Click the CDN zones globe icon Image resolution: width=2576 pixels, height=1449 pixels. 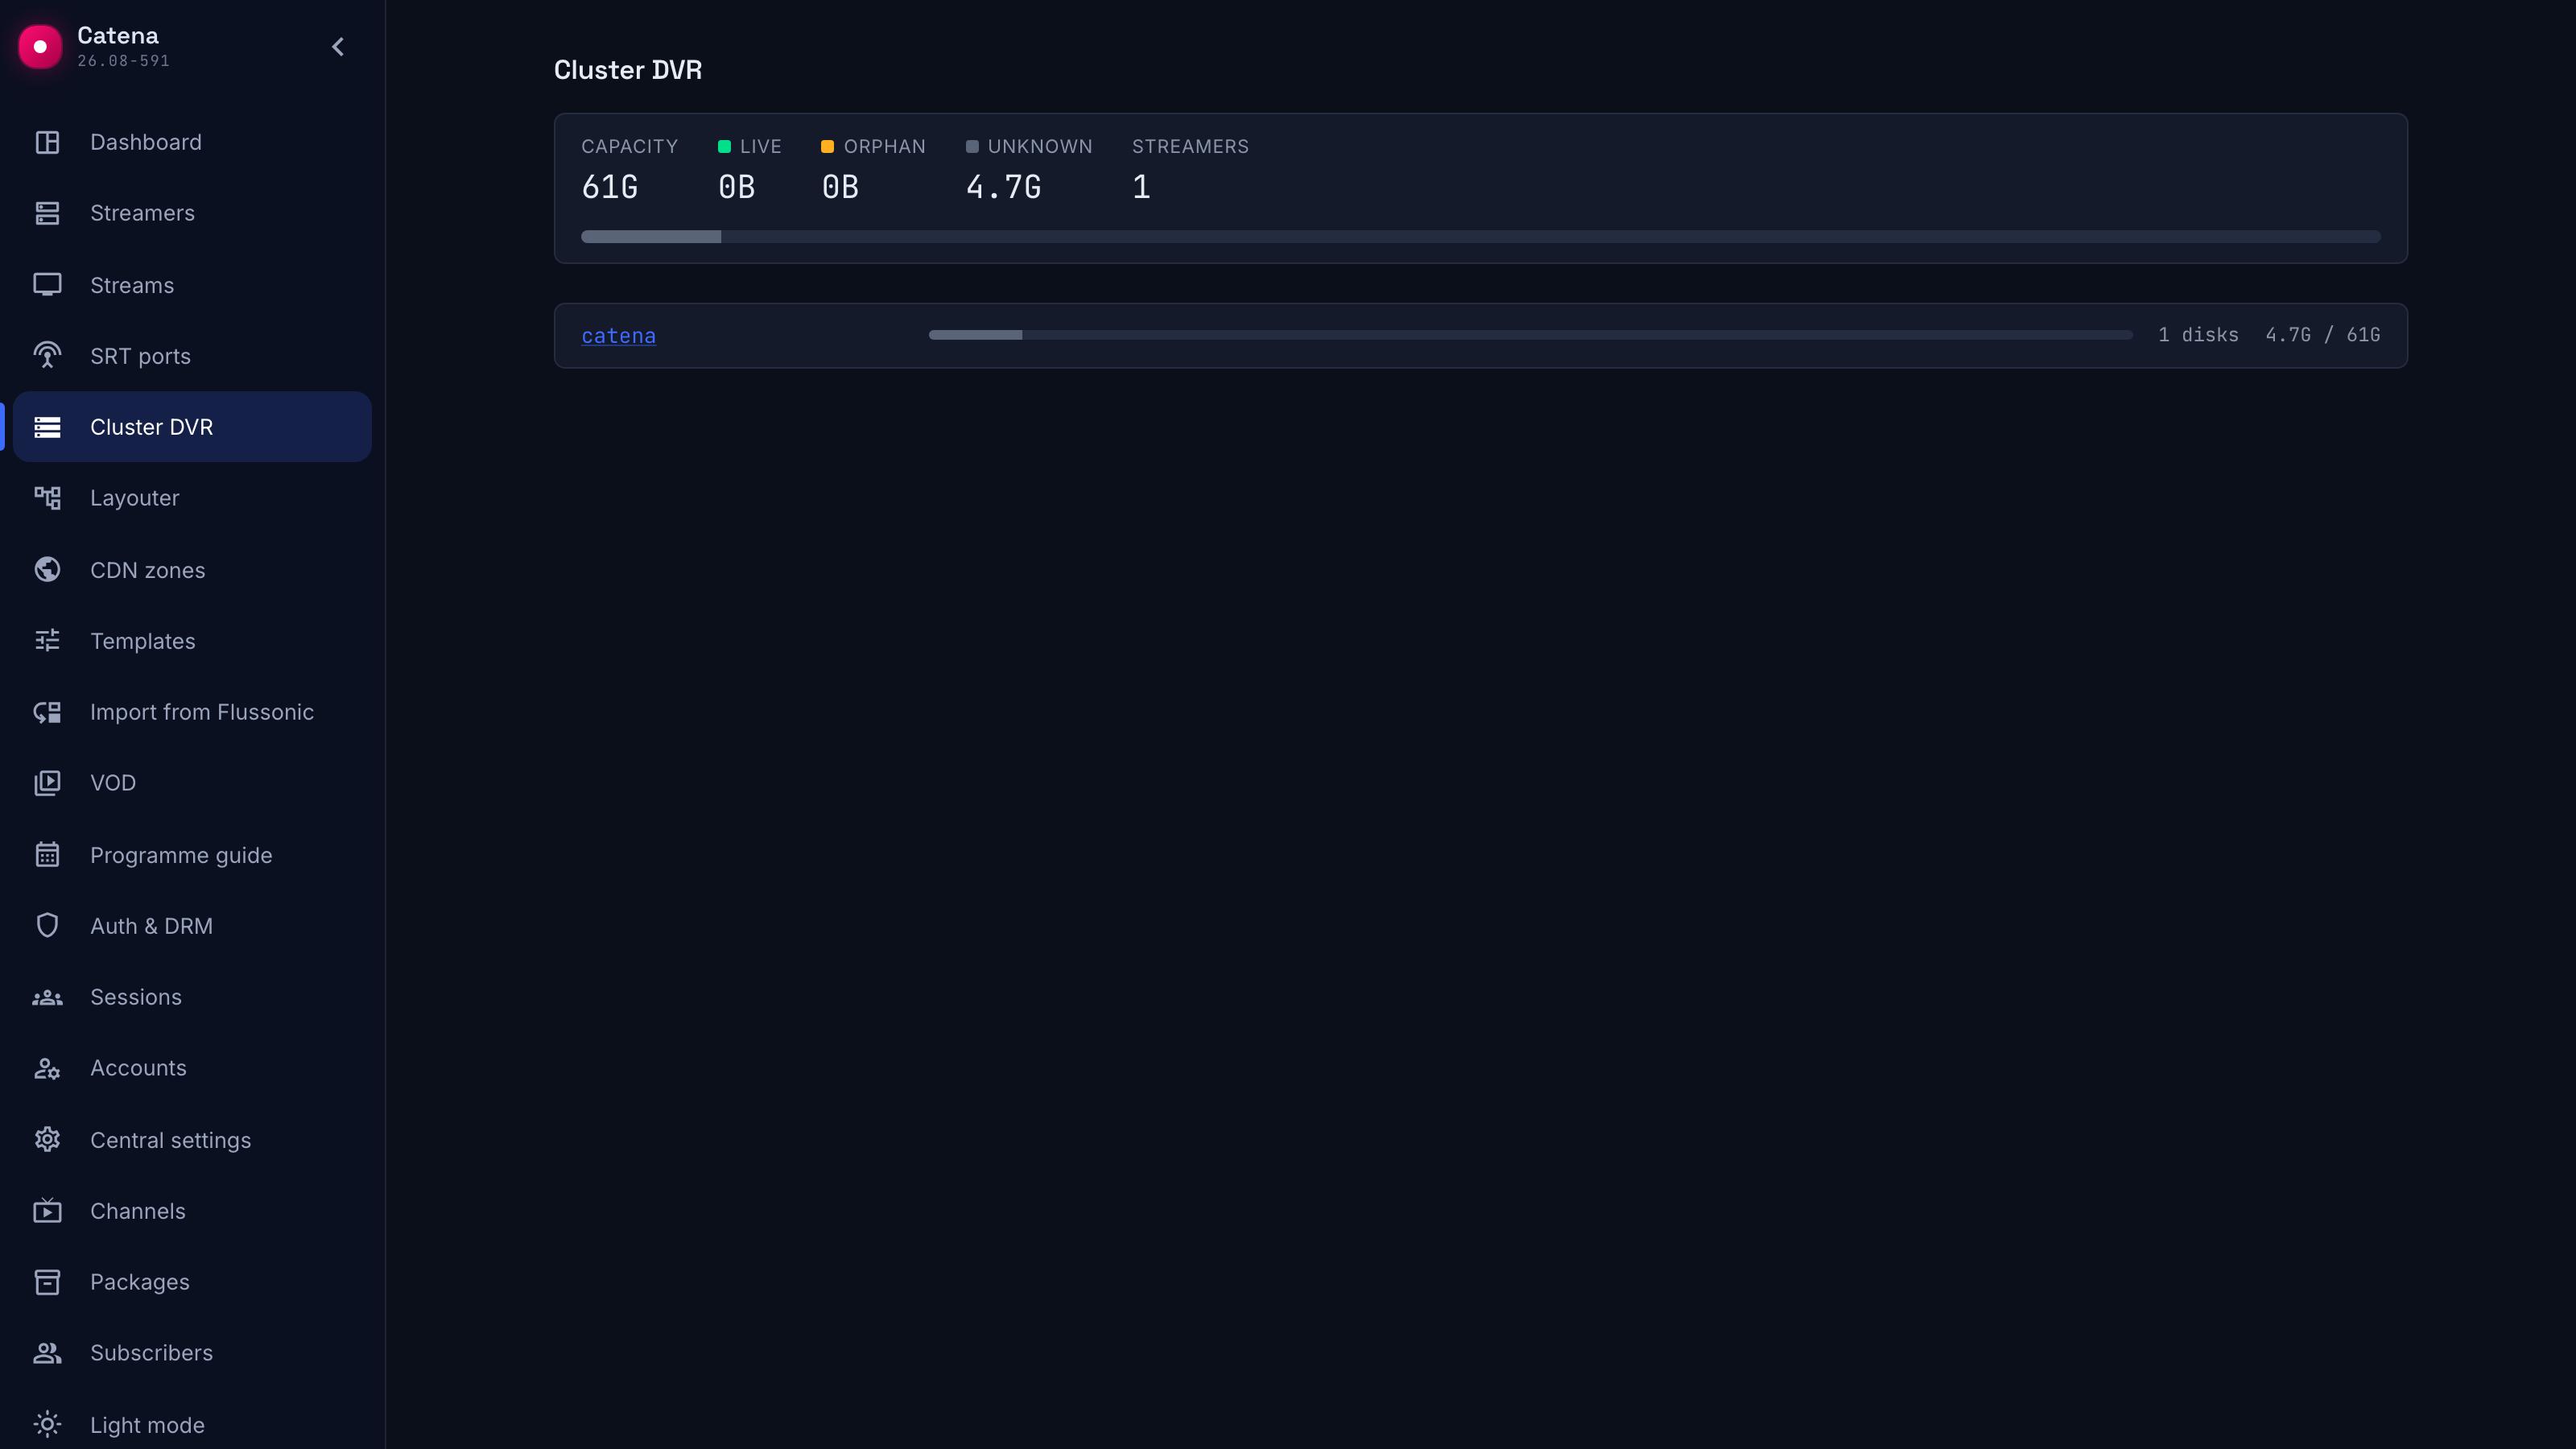click(x=47, y=570)
